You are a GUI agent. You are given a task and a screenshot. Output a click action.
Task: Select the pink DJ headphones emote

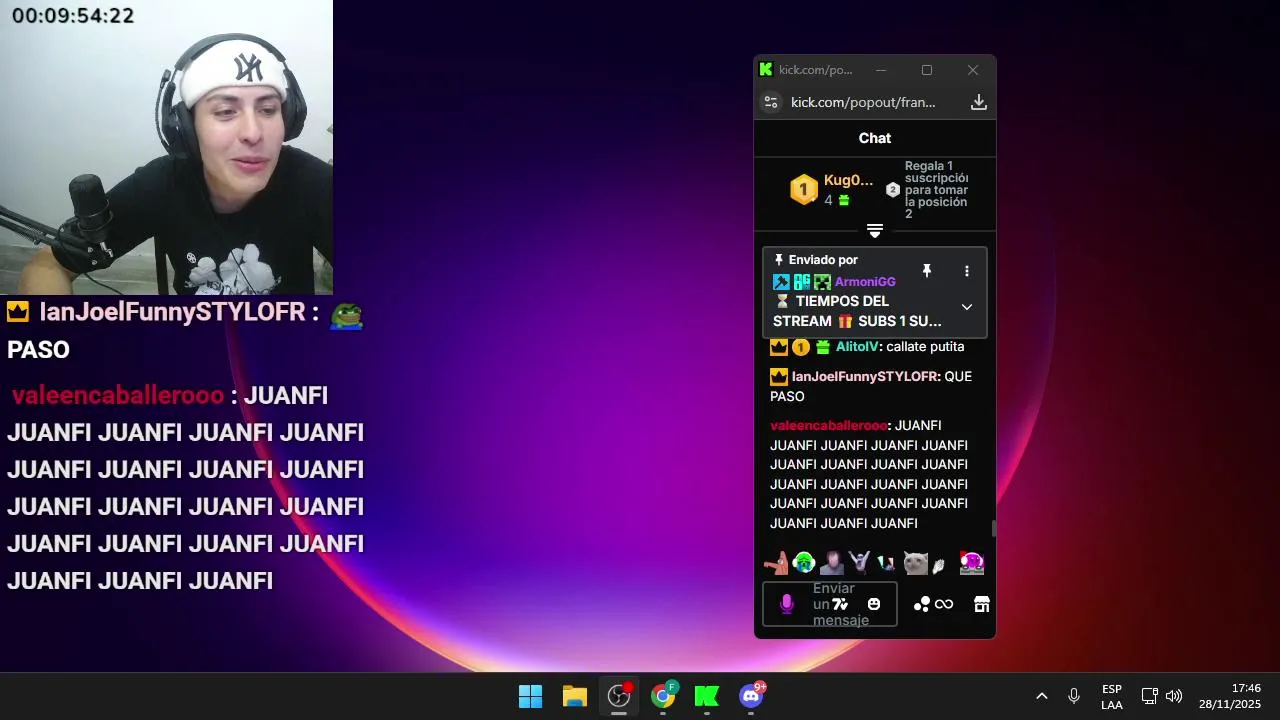tap(971, 563)
